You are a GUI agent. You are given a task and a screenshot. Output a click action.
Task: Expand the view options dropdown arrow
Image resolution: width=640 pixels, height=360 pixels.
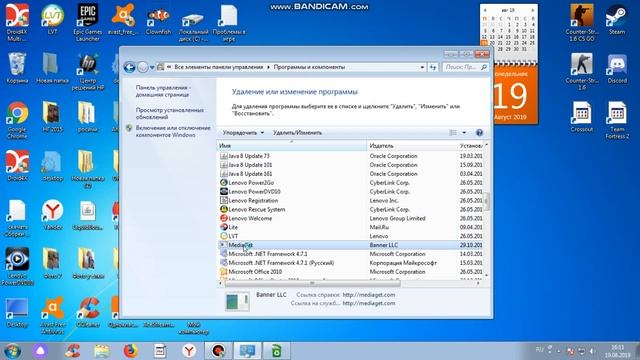[x=464, y=133]
